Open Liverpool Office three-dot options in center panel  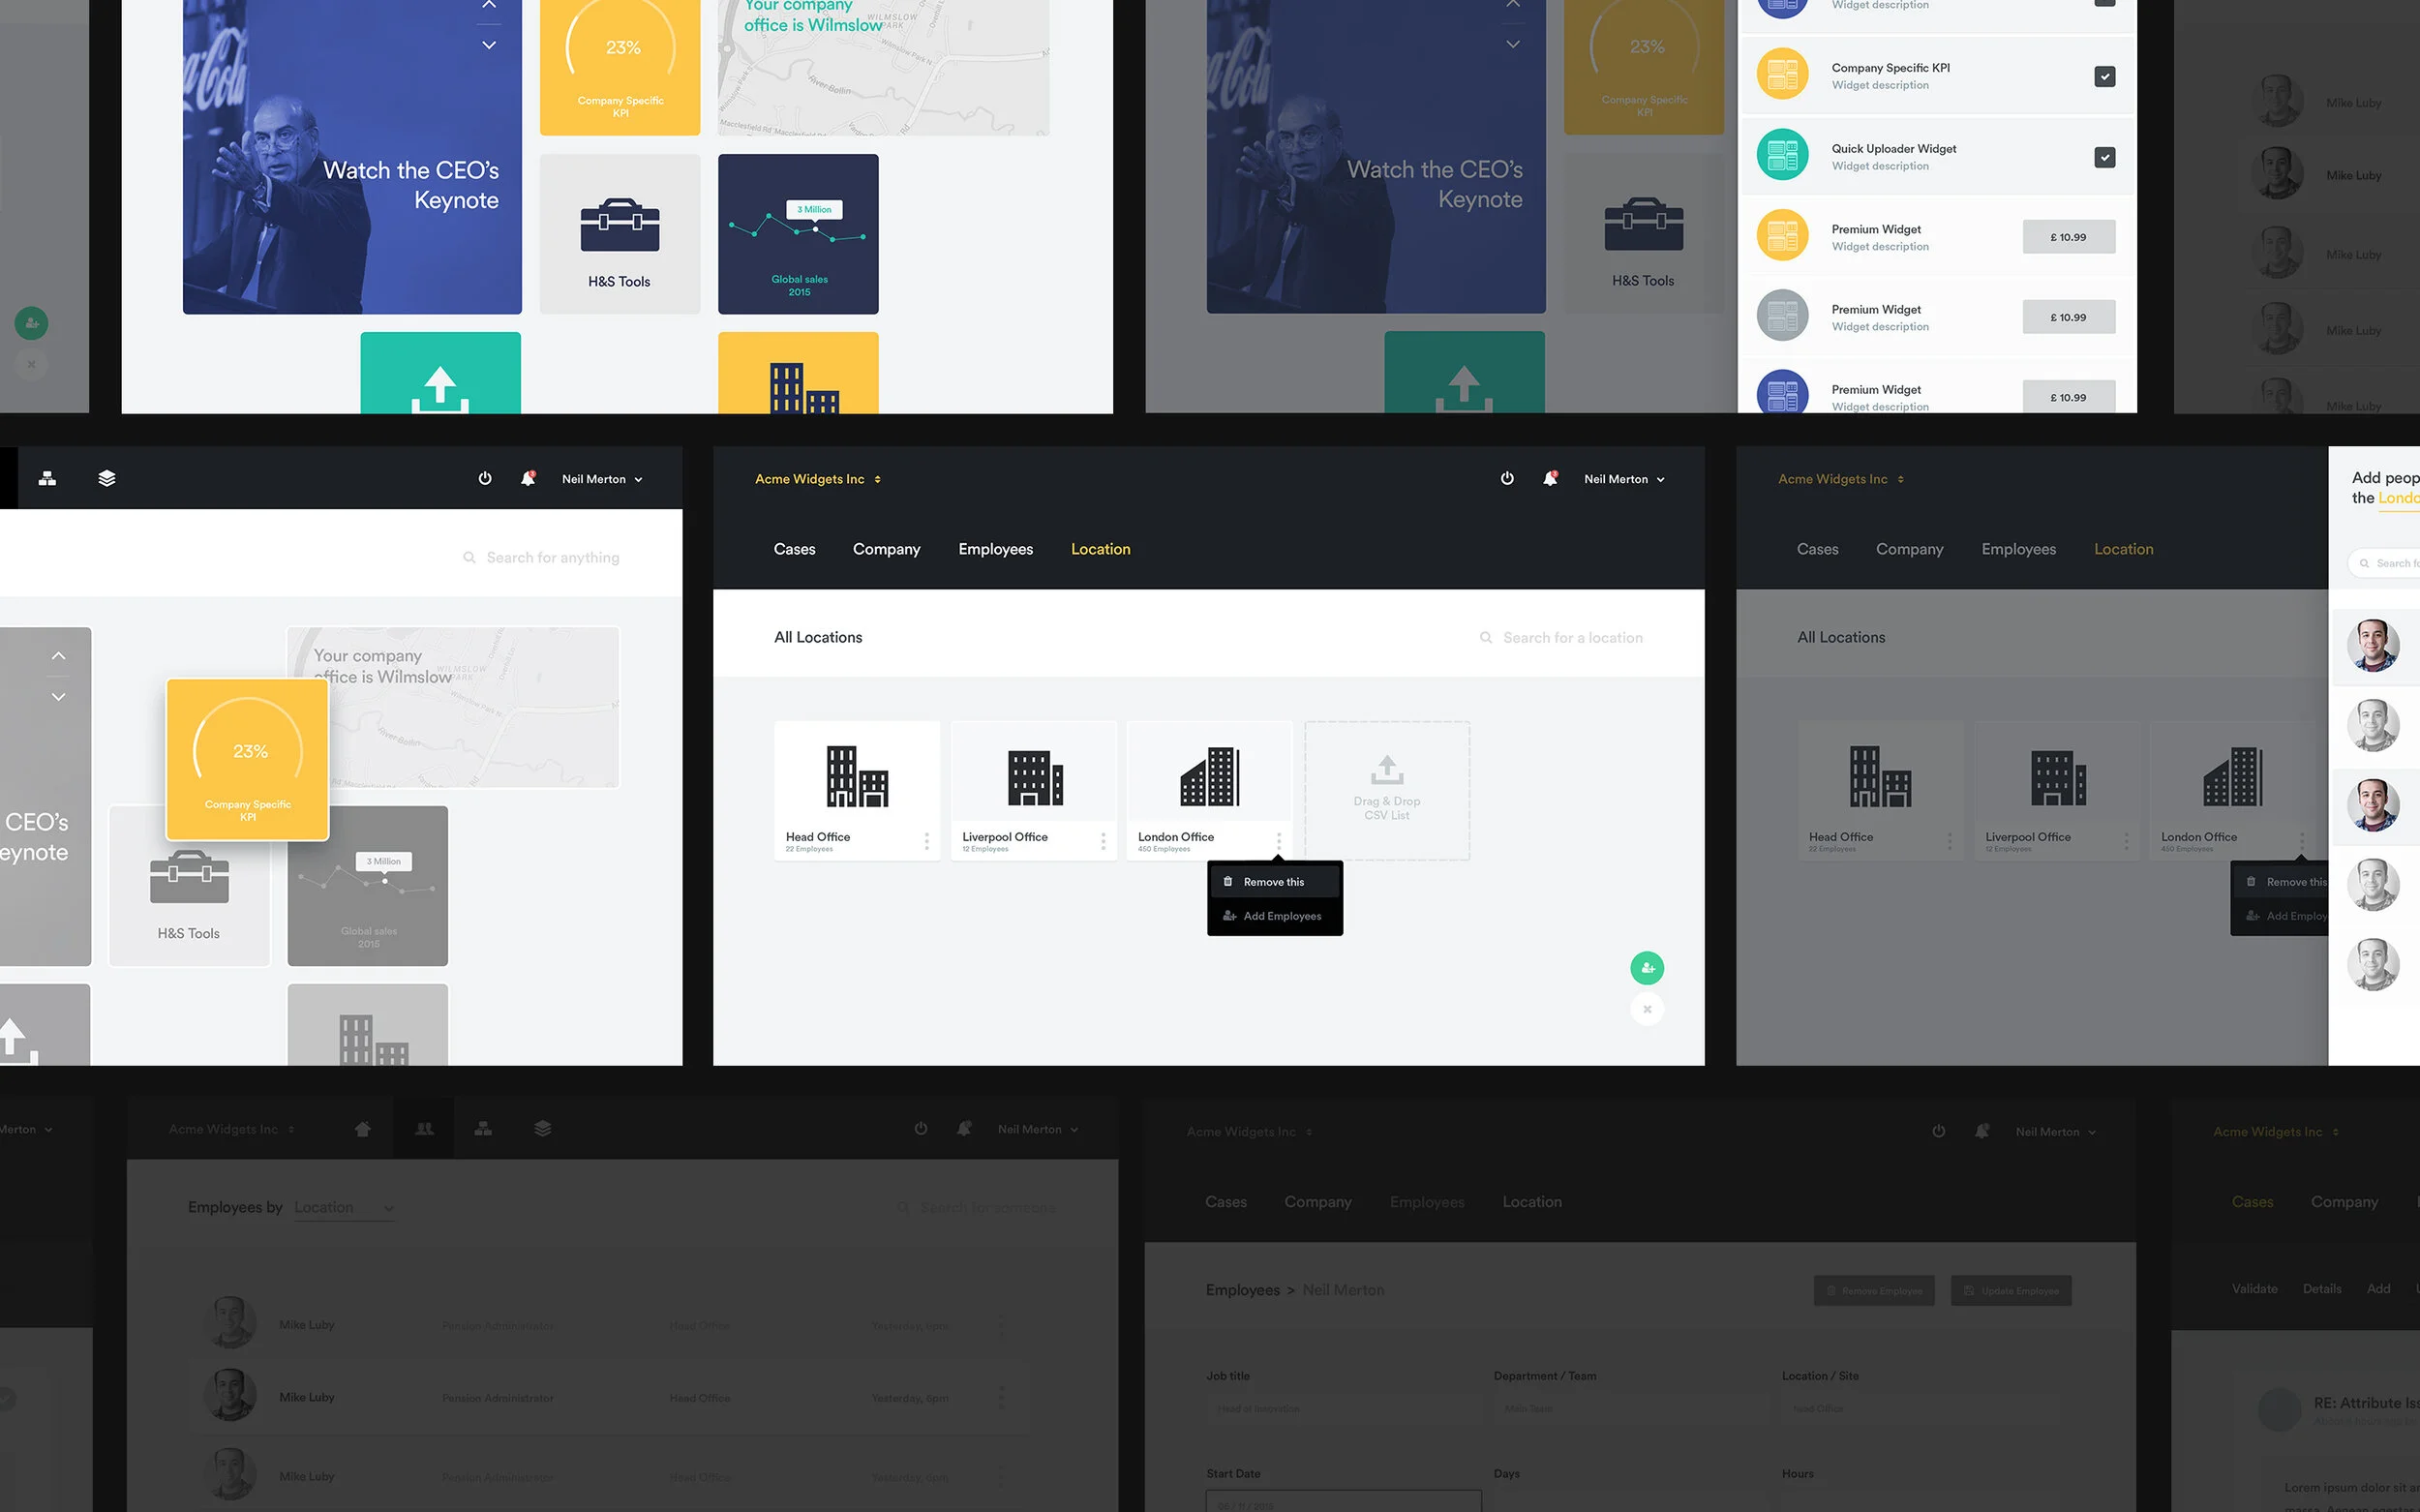point(1103,841)
